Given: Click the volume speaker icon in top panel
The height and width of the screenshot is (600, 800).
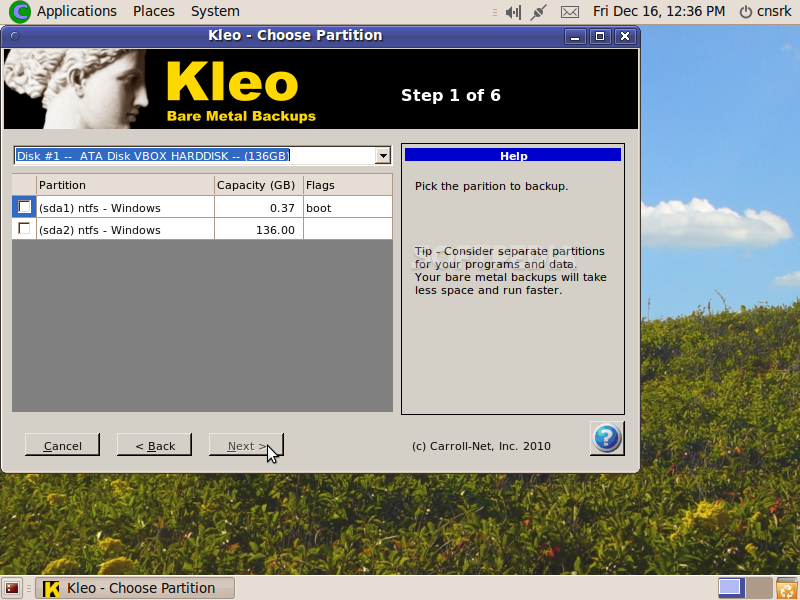Looking at the screenshot, I should pos(513,12).
